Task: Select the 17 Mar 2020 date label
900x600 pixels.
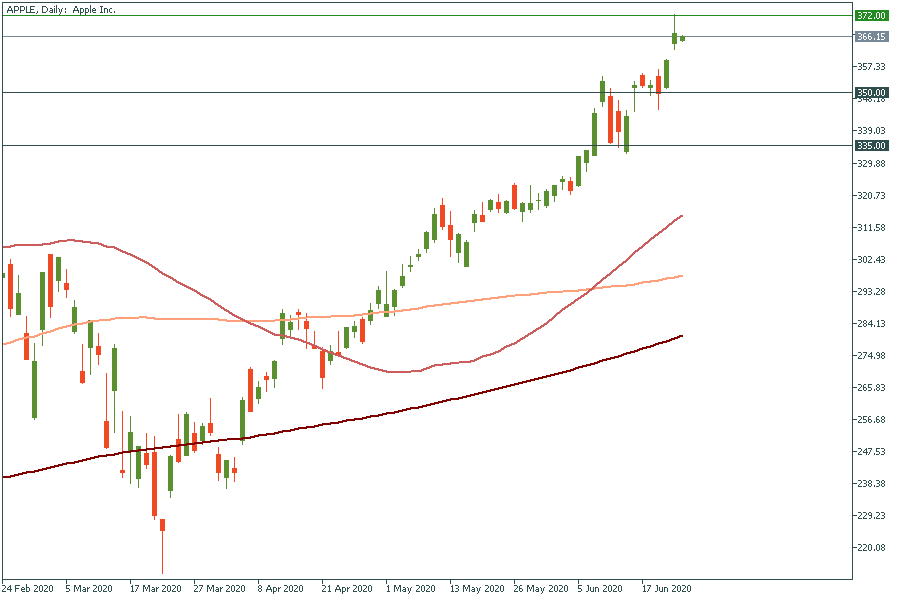Action: (x=156, y=588)
